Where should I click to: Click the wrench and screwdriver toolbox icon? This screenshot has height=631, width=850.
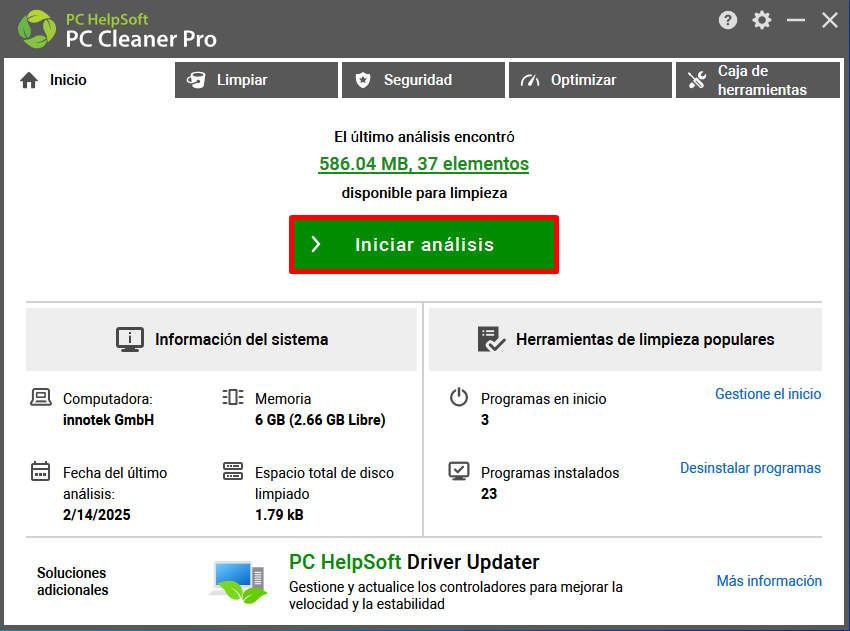(697, 80)
